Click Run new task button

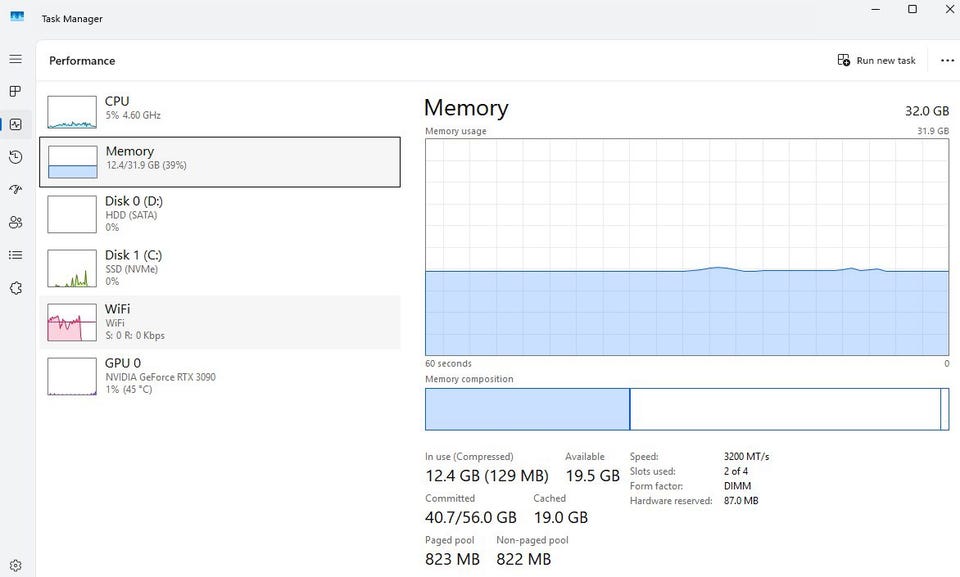tap(876, 60)
